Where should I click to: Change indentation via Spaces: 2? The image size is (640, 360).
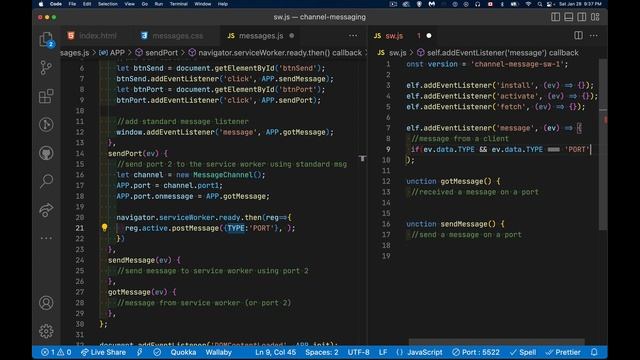[322, 352]
